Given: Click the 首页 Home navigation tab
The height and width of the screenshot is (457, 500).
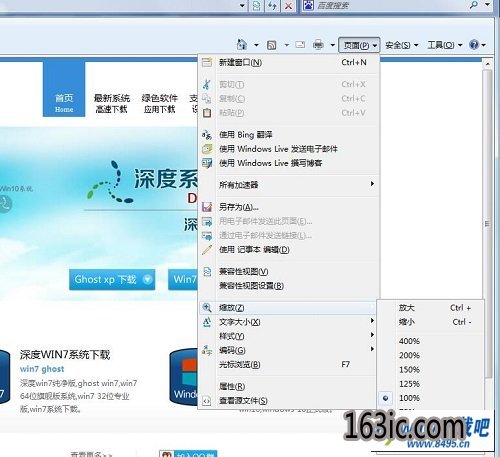Looking at the screenshot, I should pos(64,89).
